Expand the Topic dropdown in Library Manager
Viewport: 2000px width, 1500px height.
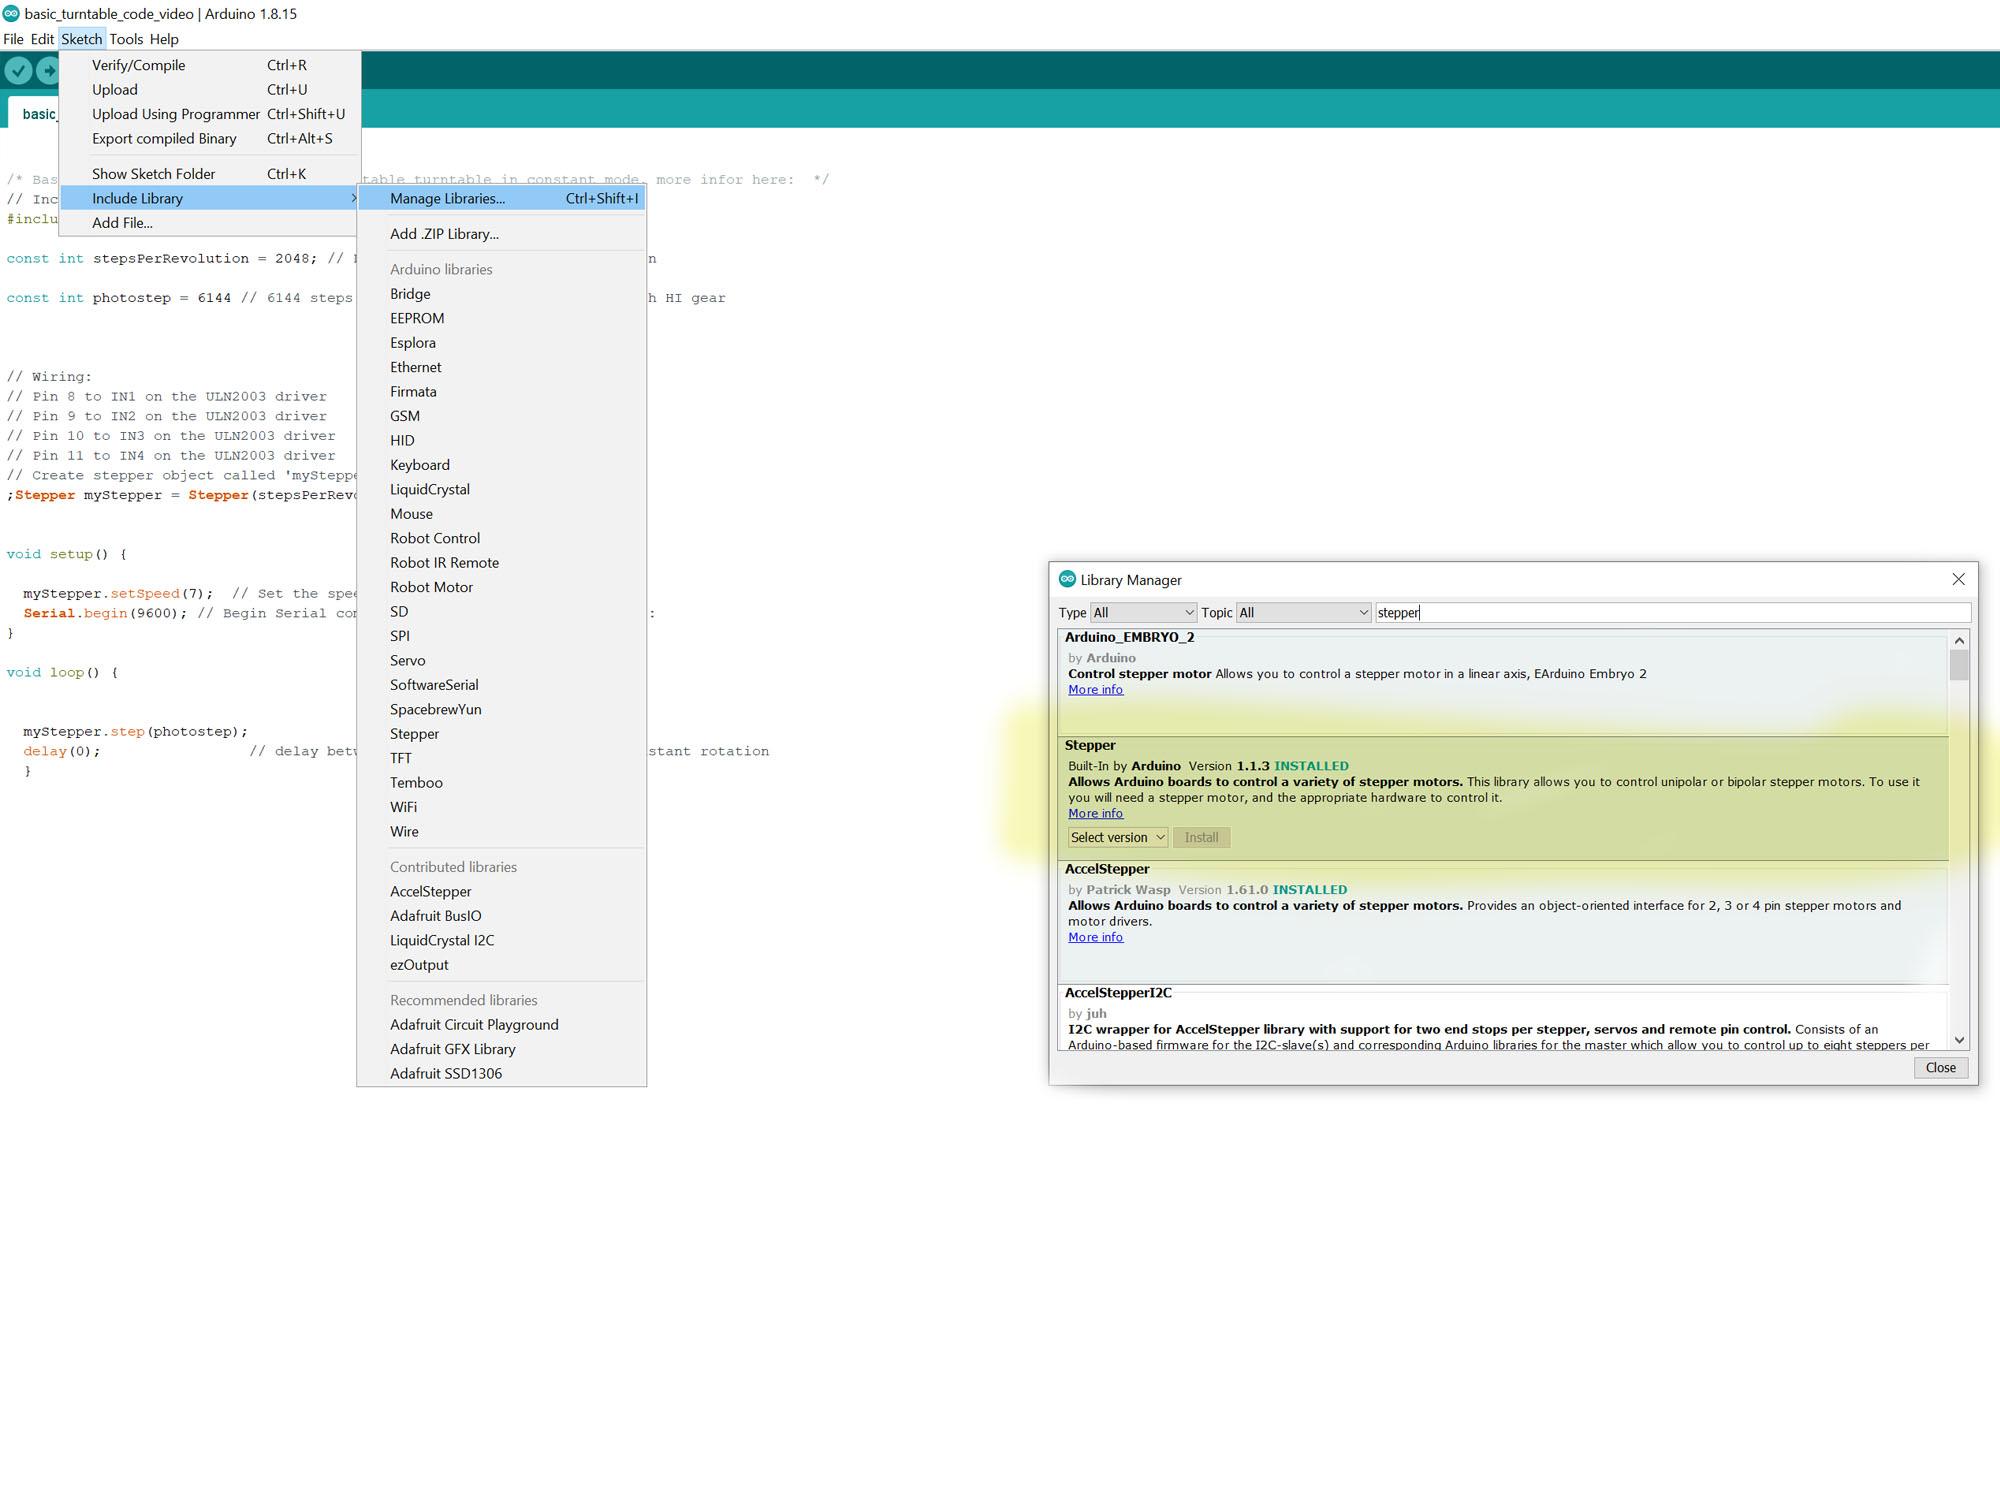point(1361,613)
